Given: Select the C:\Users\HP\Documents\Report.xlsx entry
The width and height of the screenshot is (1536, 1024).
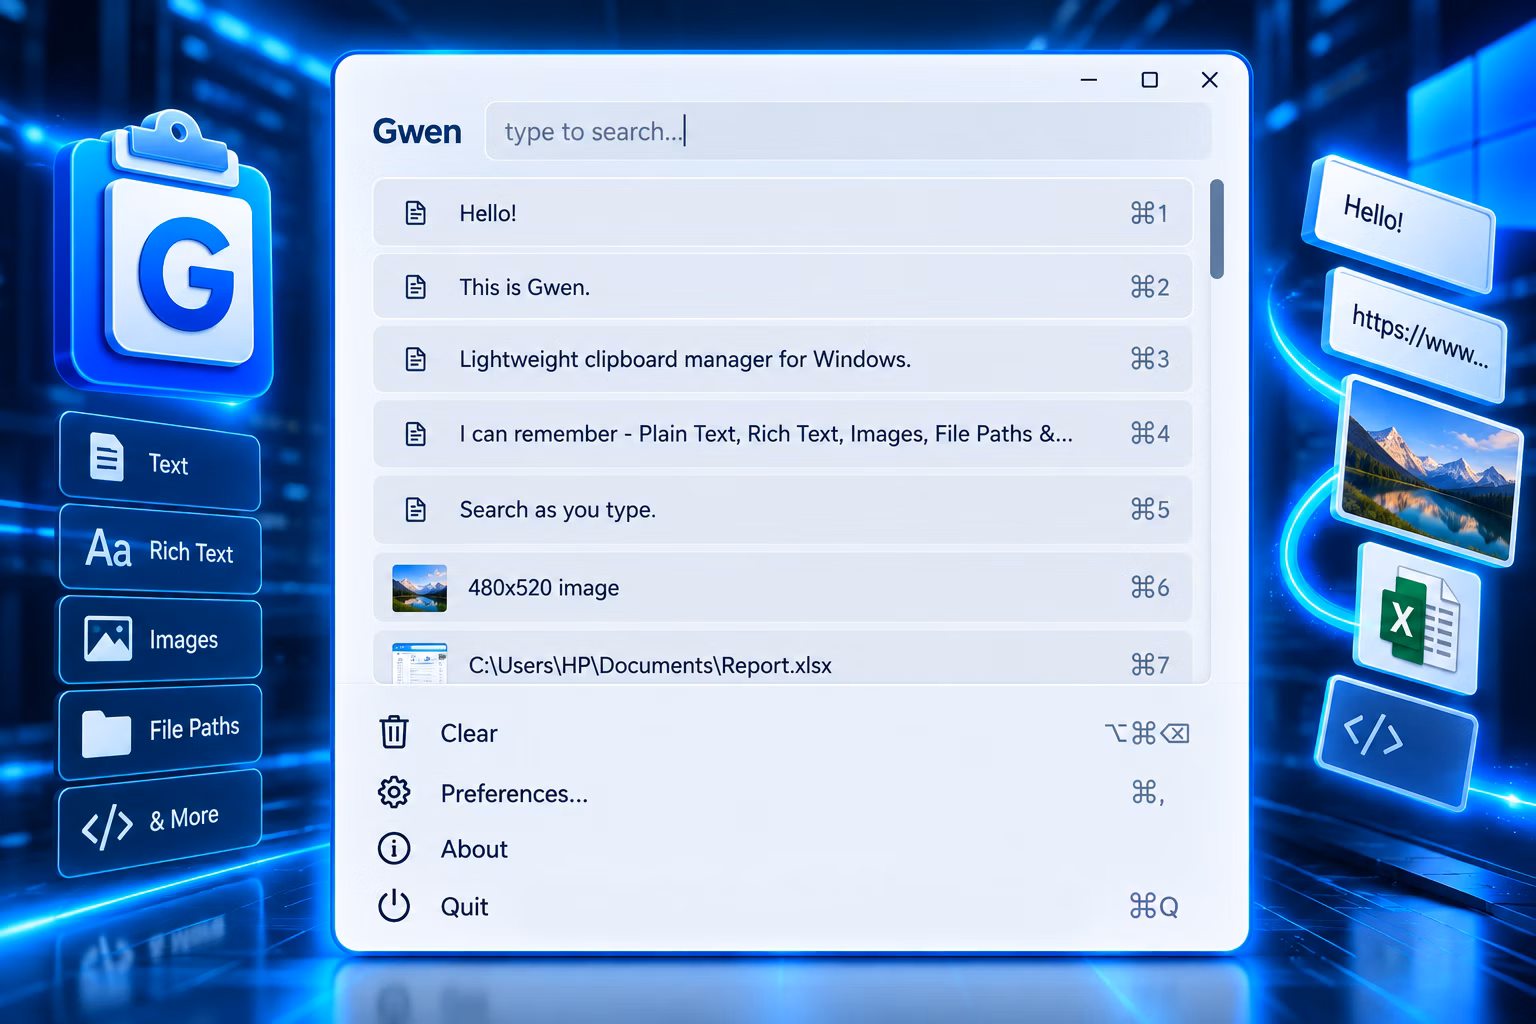Looking at the screenshot, I should [783, 658].
